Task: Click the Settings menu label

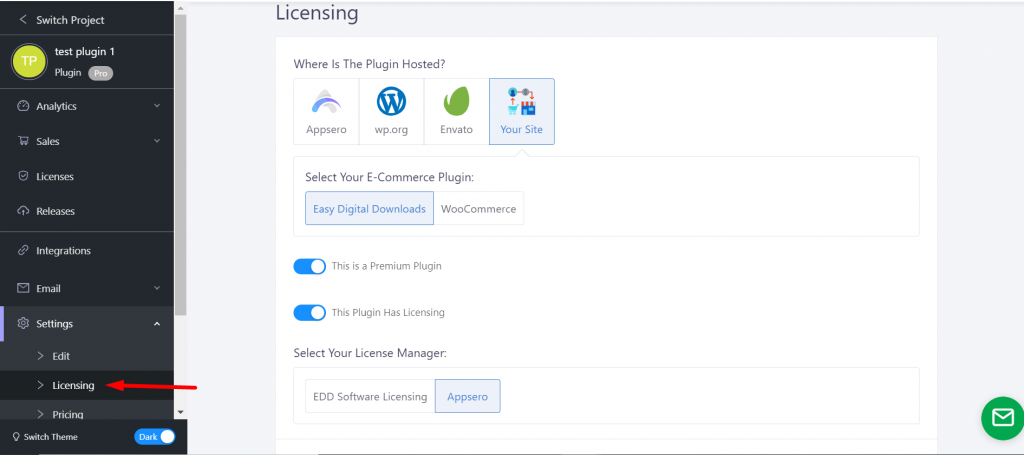Action: [x=55, y=324]
